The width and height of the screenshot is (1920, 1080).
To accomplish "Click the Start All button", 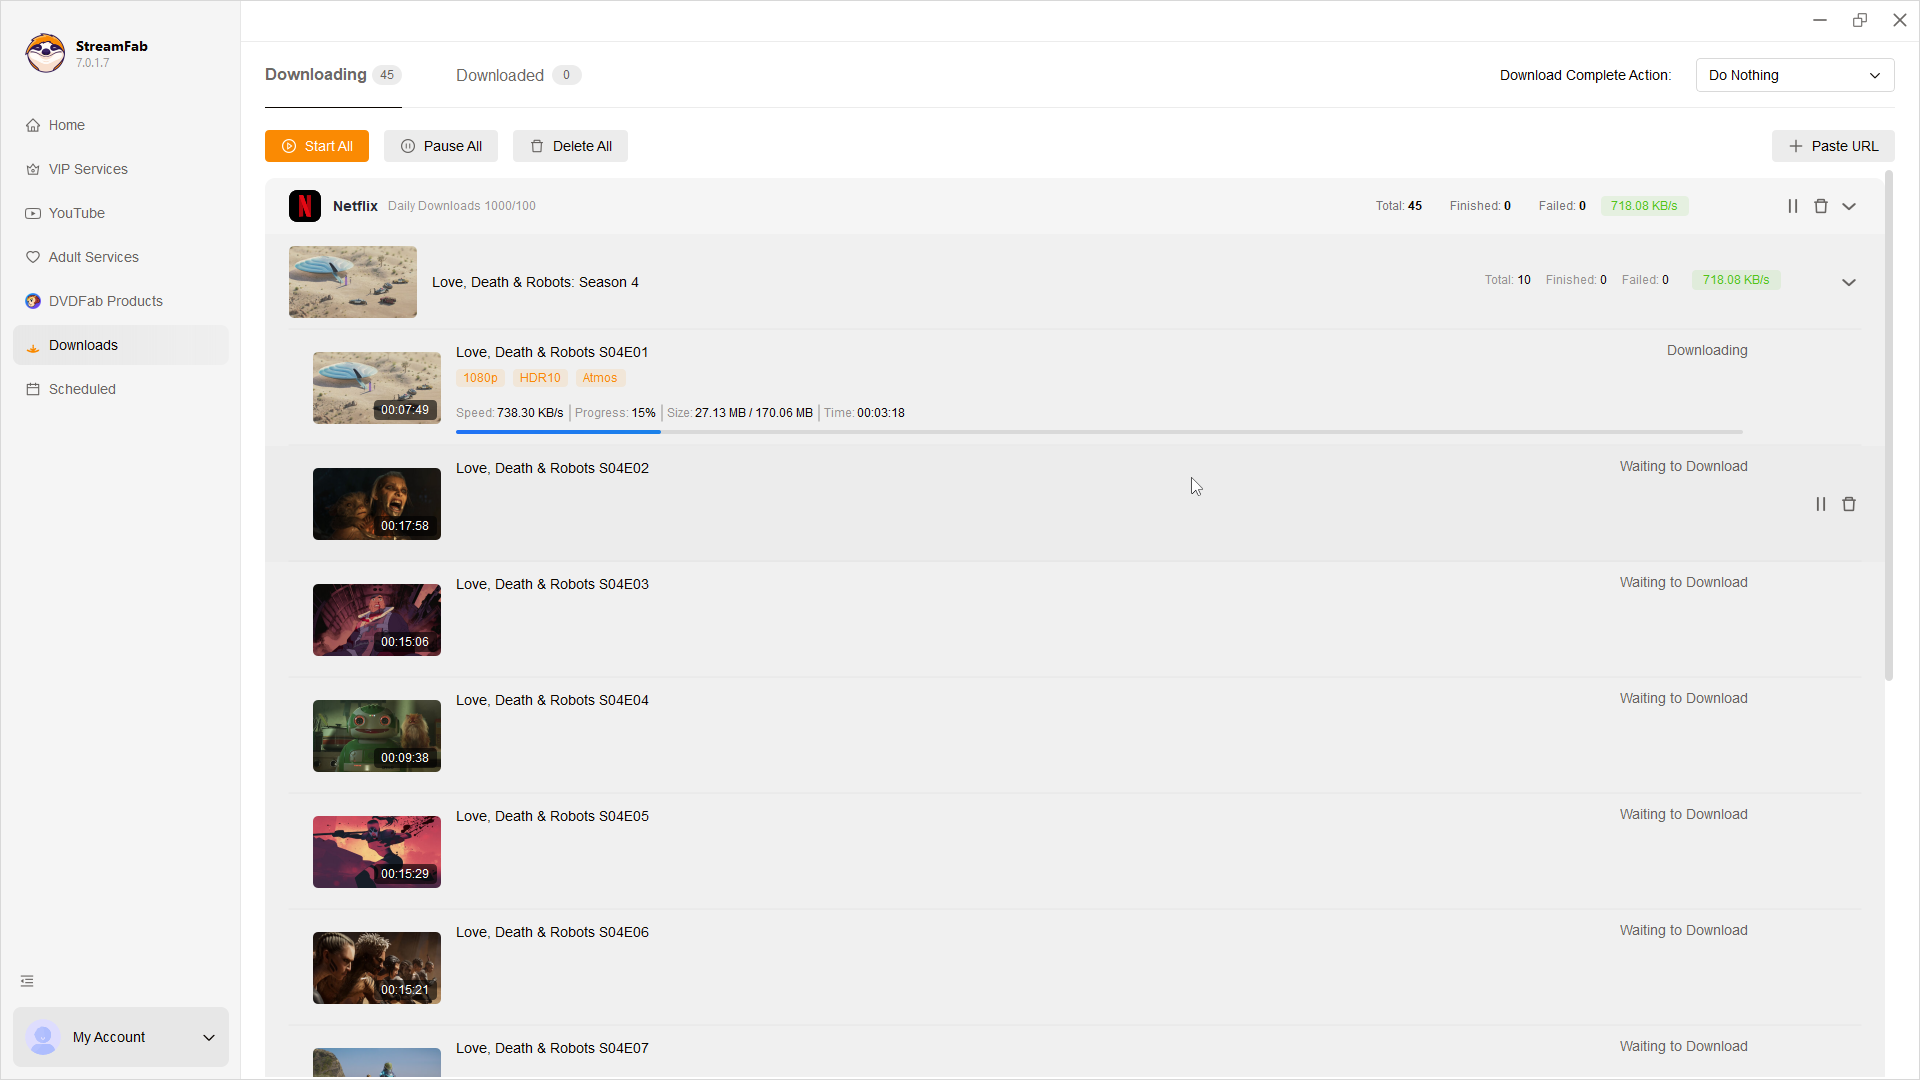I will pyautogui.click(x=317, y=146).
